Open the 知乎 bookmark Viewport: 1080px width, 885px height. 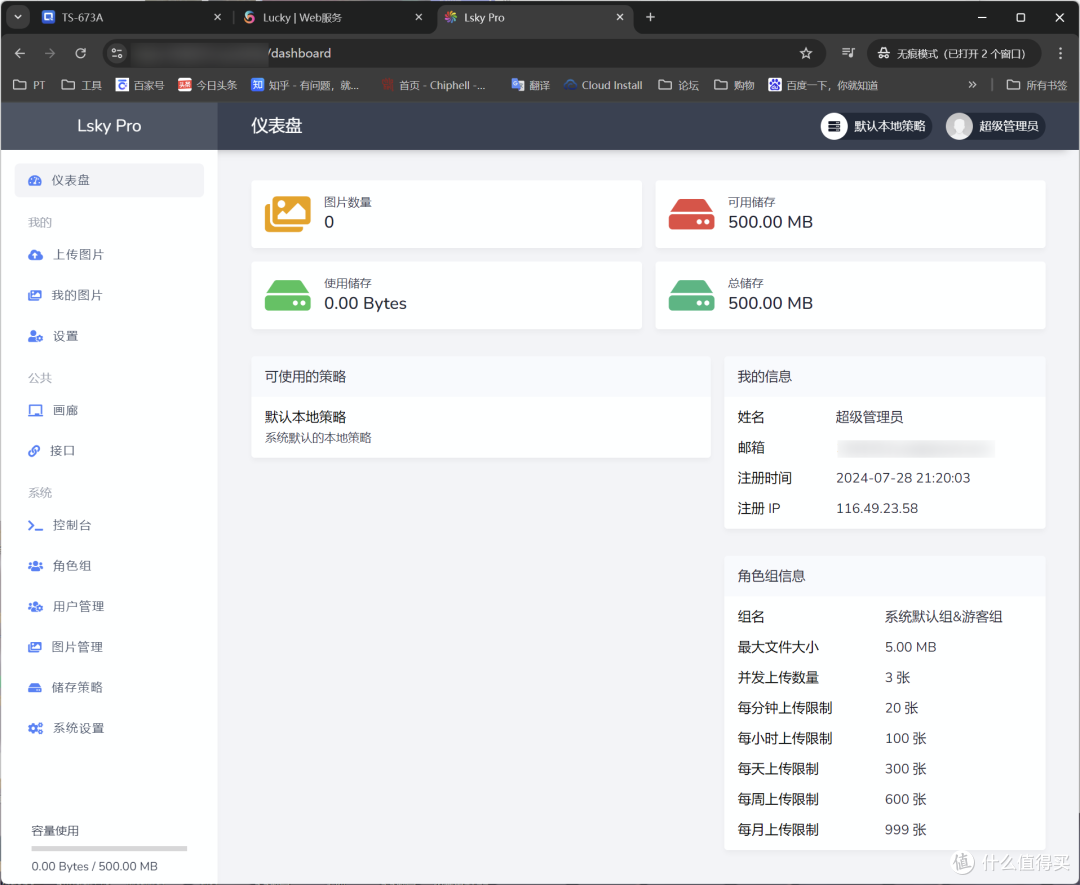(305, 85)
